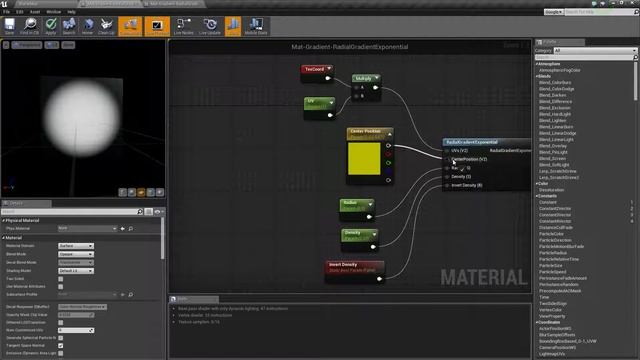The image size is (640, 360).
Task: Toggle the Live Preview toolbar button
Action: pyautogui.click(x=157, y=26)
